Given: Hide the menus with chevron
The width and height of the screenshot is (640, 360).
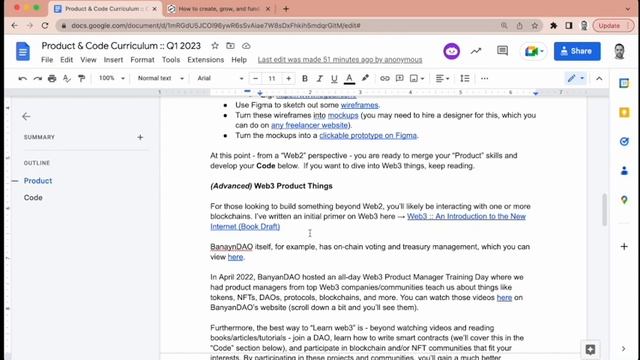Looking at the screenshot, I should [599, 78].
